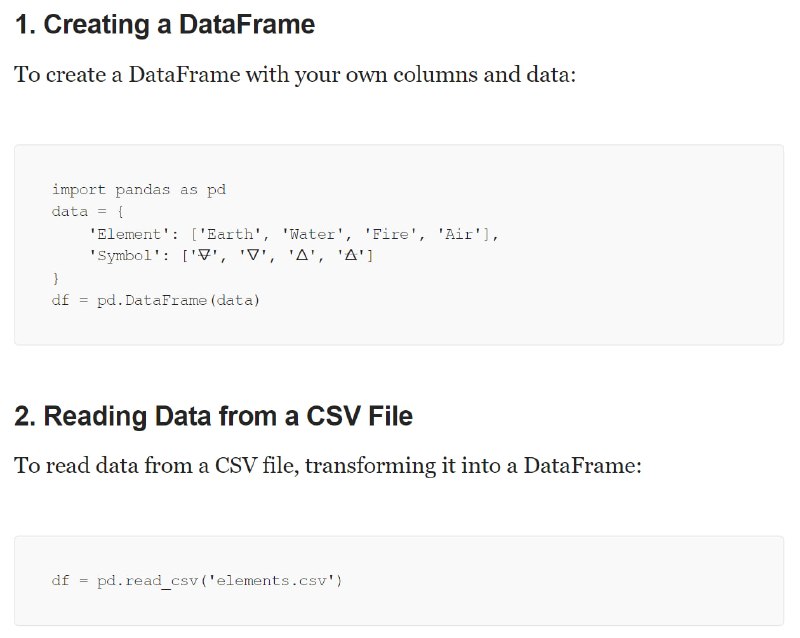Click the 'elements.csv' filename string
This screenshot has height=638, width=800.
point(271,581)
